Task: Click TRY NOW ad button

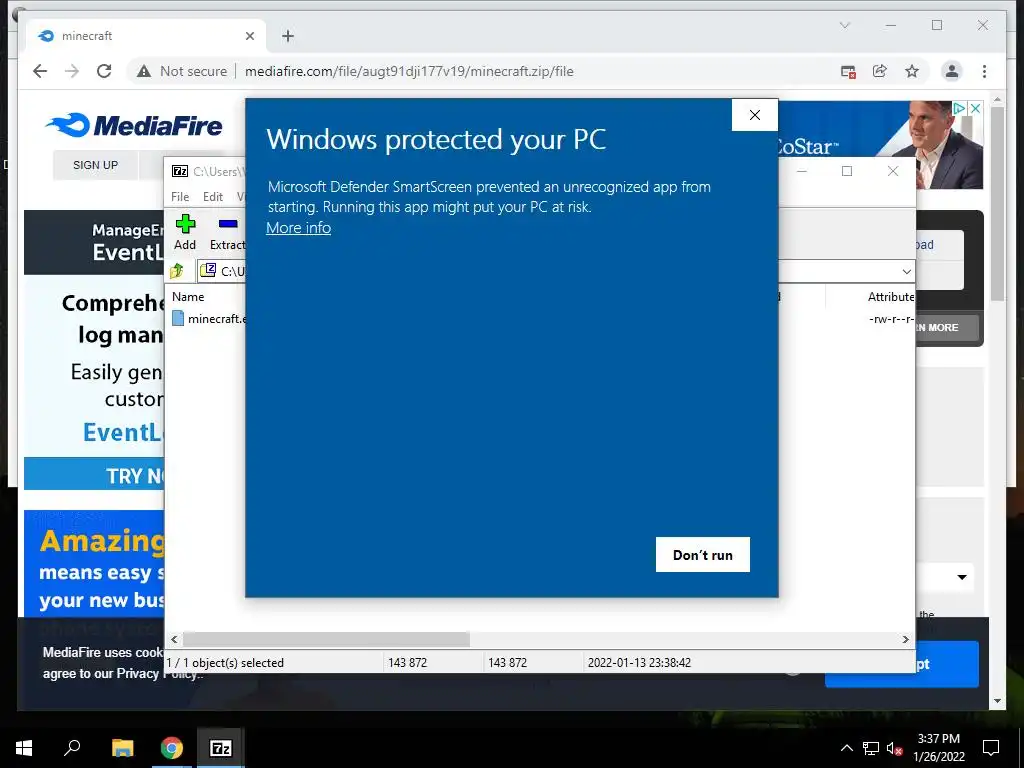Action: tap(94, 475)
